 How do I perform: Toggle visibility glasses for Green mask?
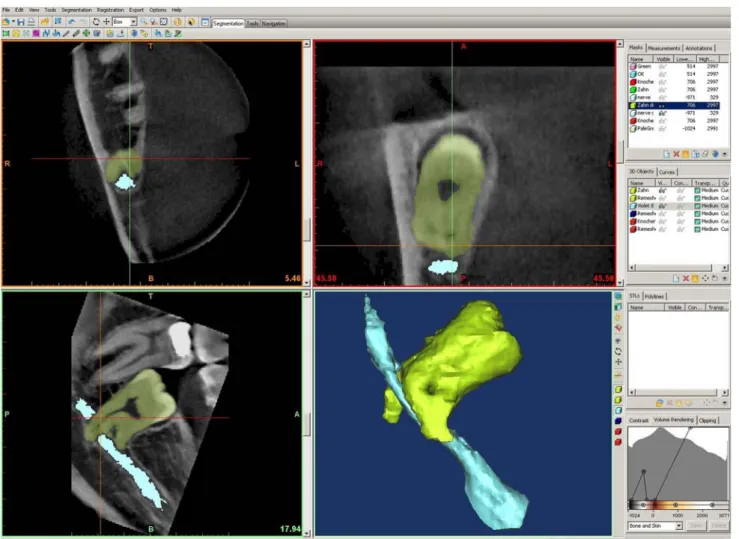pyautogui.click(x=663, y=66)
